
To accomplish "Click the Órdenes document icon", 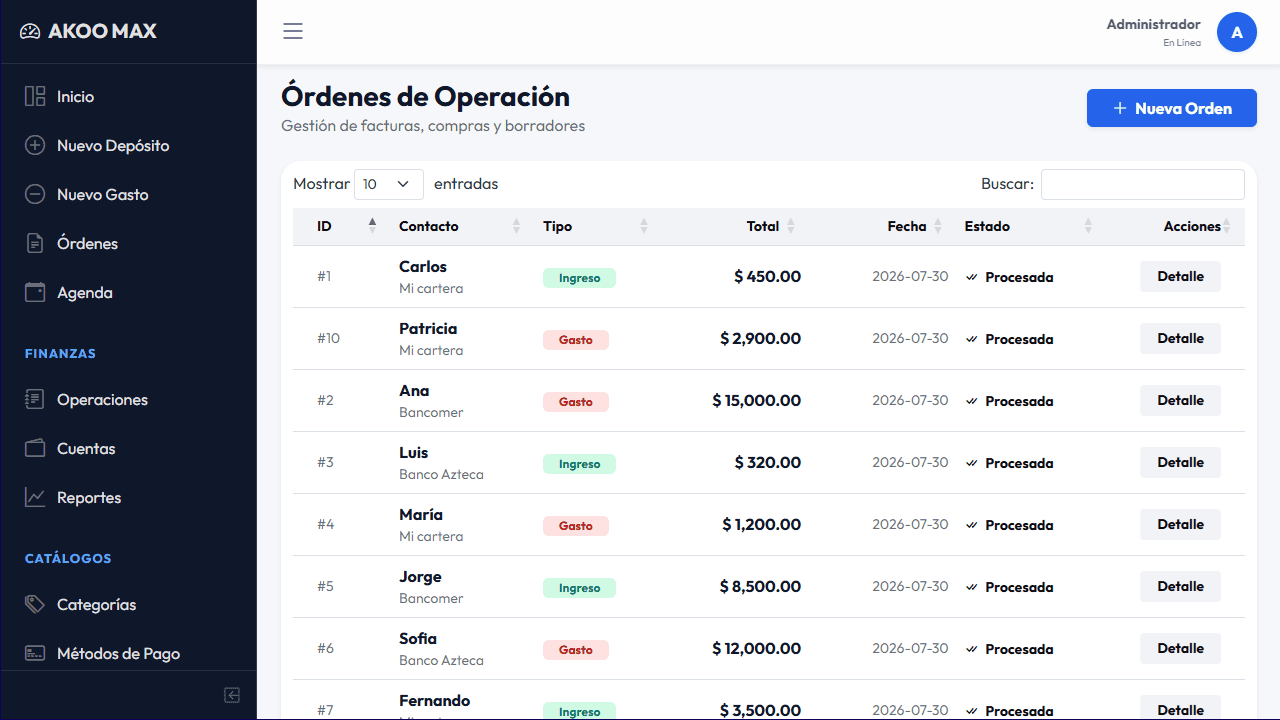I will coord(35,243).
